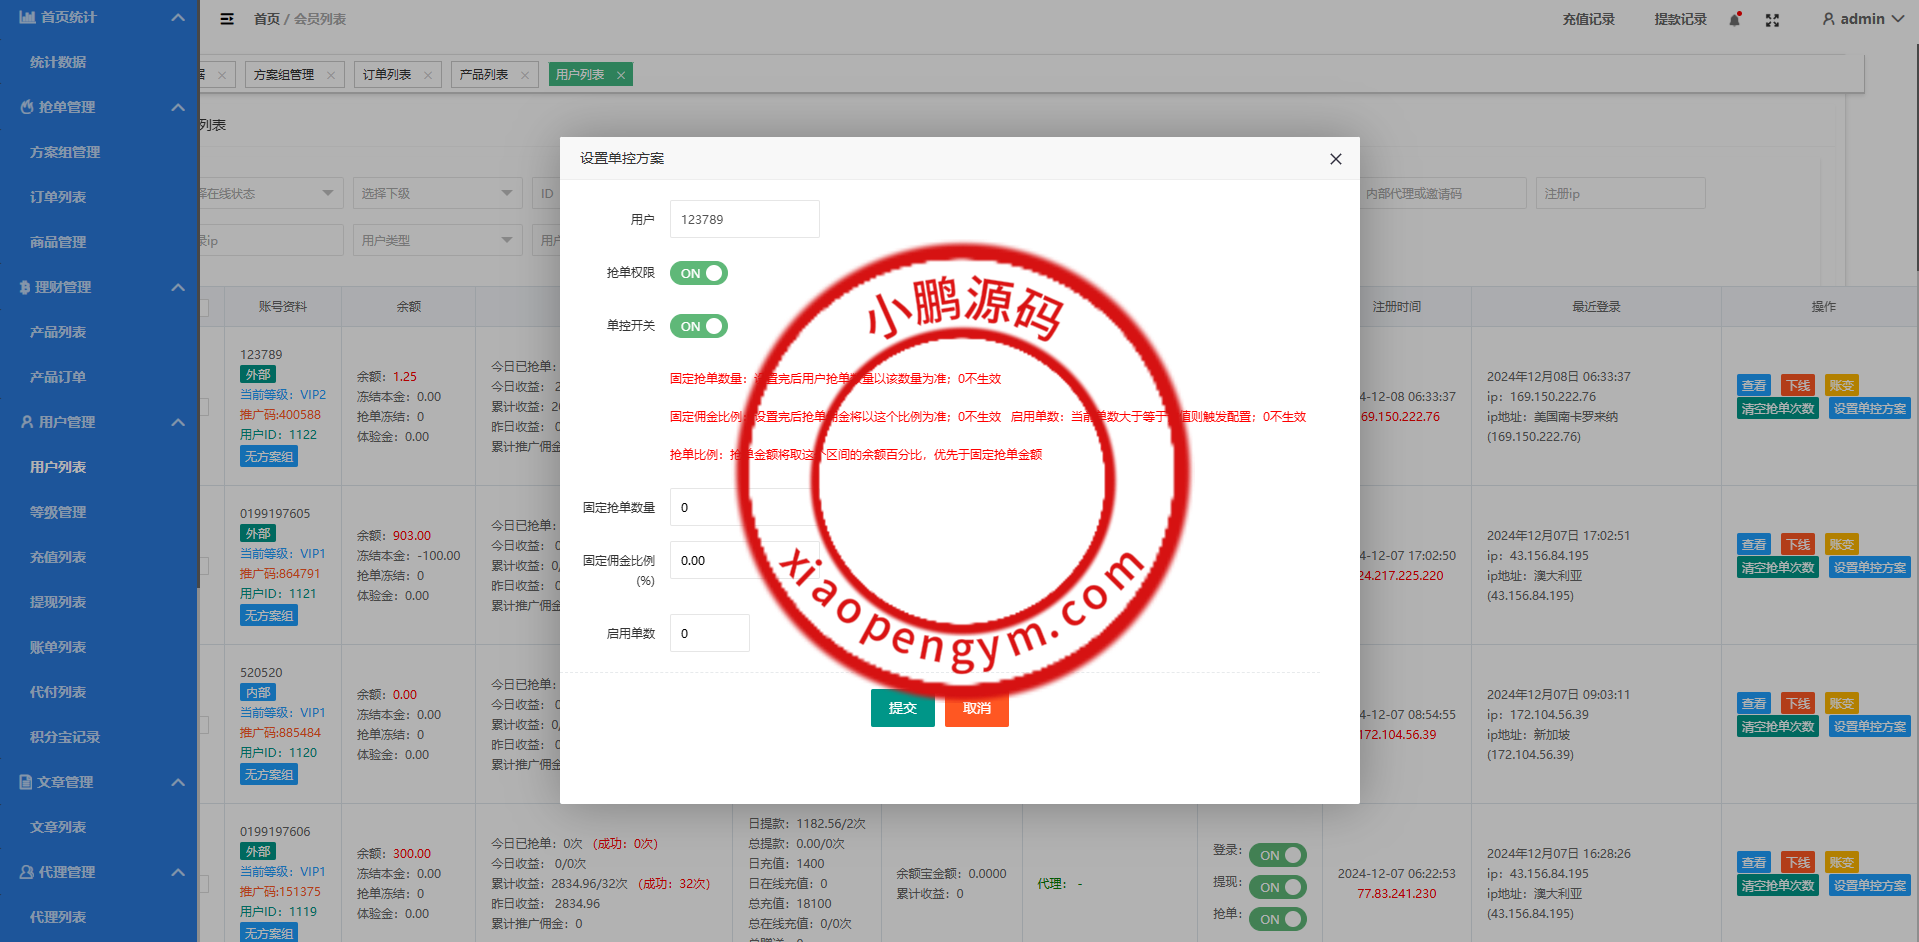1919x942 pixels.
Task: Select 等级管理 in the sidebar
Action: (x=58, y=512)
